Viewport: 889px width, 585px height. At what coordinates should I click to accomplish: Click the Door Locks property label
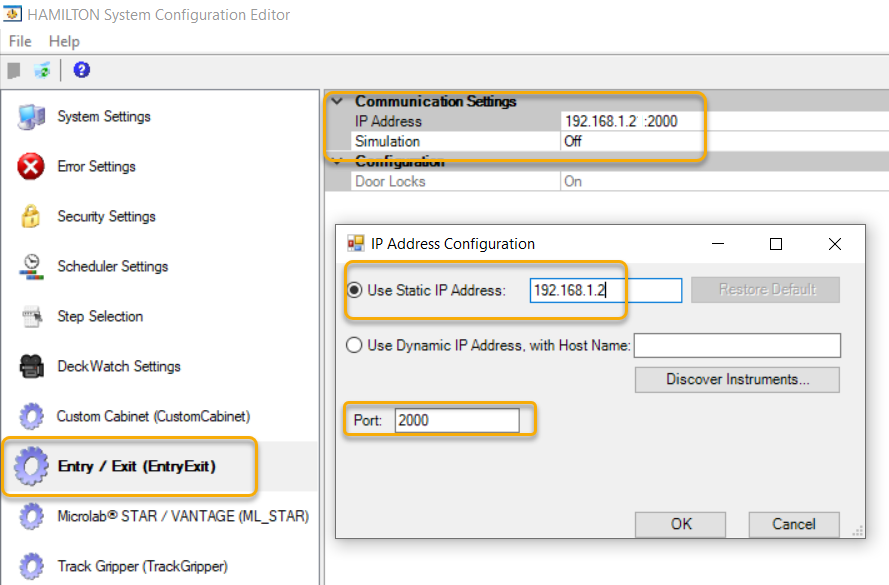(x=390, y=181)
